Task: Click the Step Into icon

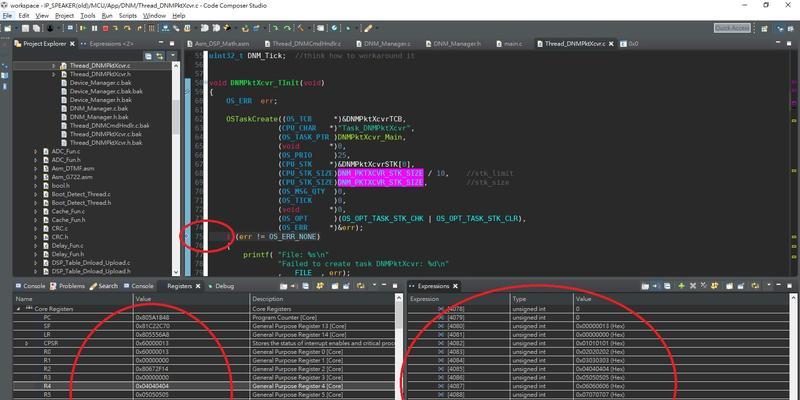Action: pyautogui.click(x=115, y=29)
